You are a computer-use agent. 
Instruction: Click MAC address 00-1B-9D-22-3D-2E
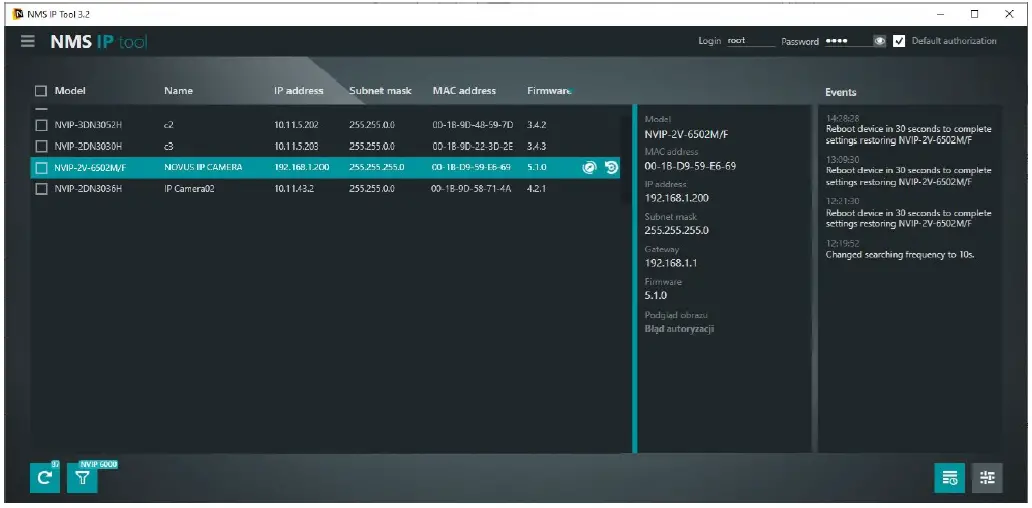473,146
